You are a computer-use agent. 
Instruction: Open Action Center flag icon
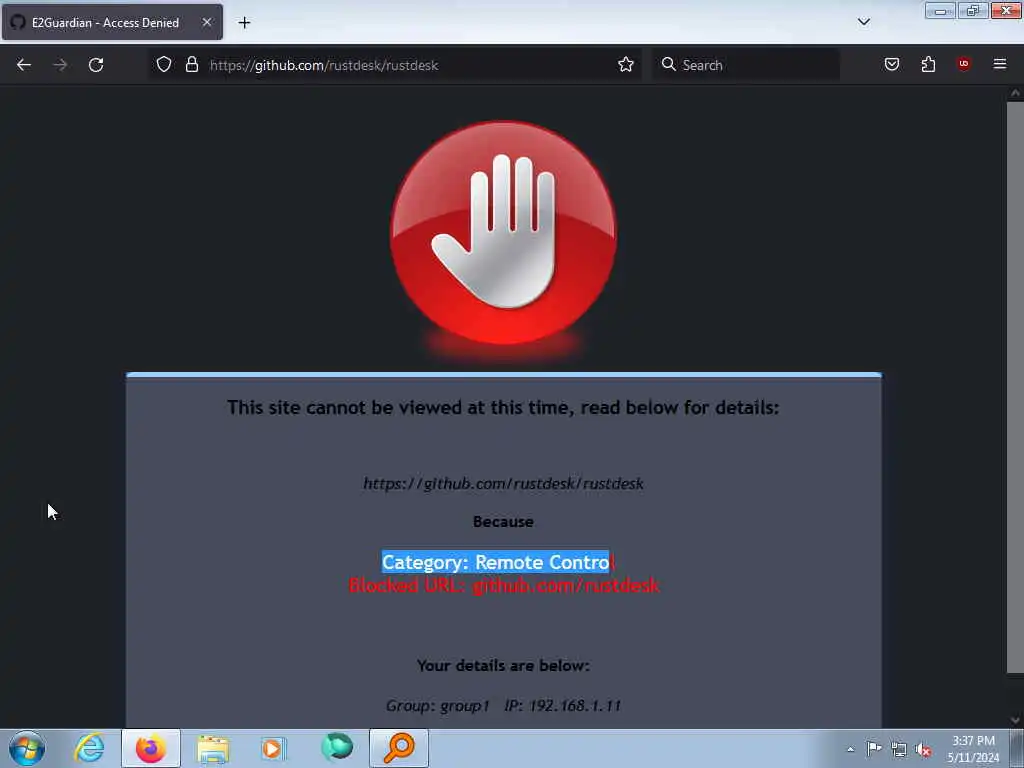pos(874,748)
